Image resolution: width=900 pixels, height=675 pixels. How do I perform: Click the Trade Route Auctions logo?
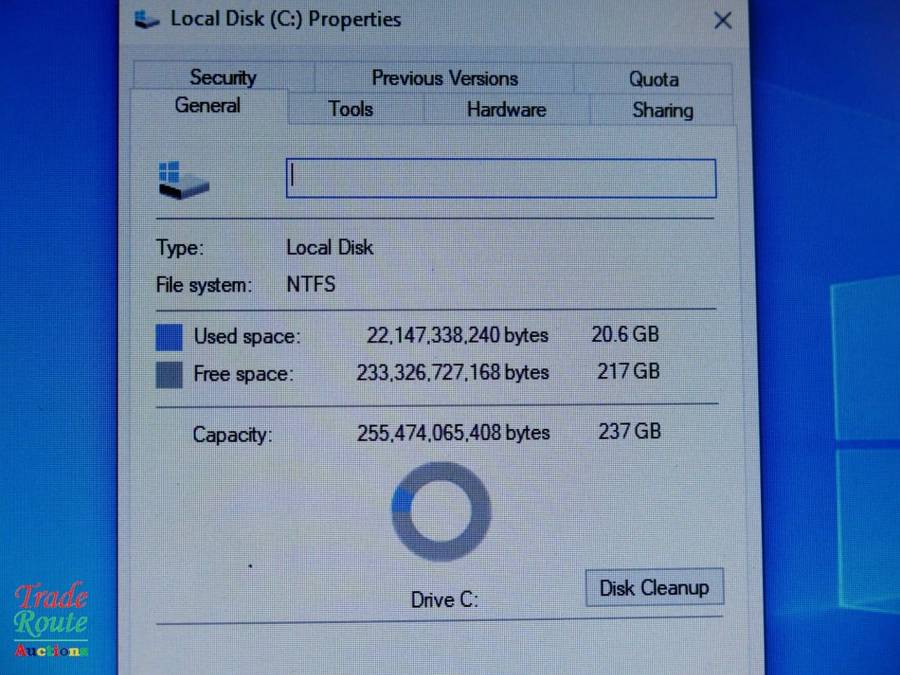(51, 620)
